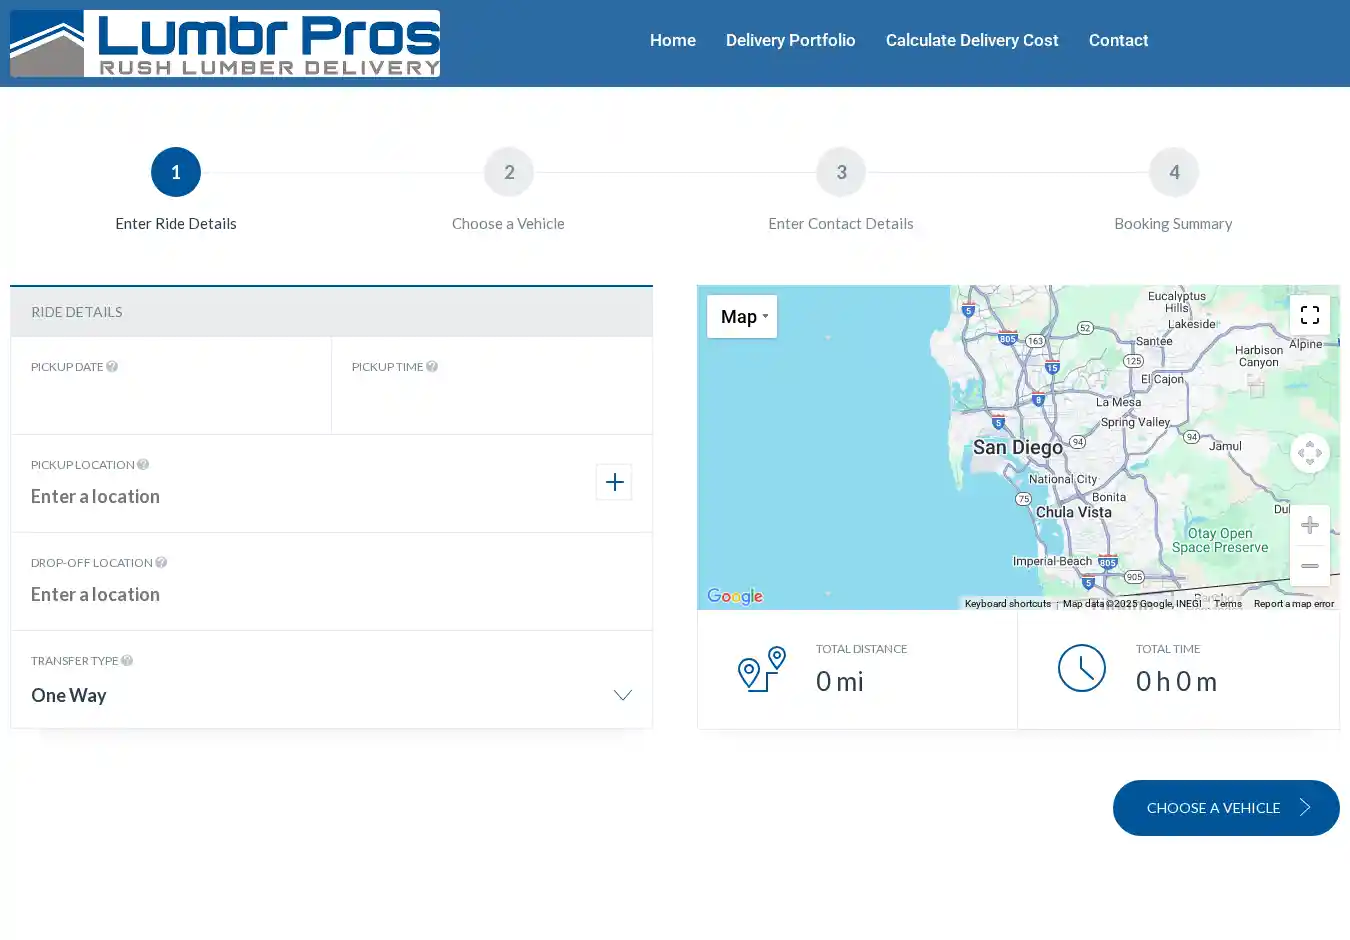Toggle fullscreen map view
Viewport: 1350px width, 940px height.
[1309, 315]
